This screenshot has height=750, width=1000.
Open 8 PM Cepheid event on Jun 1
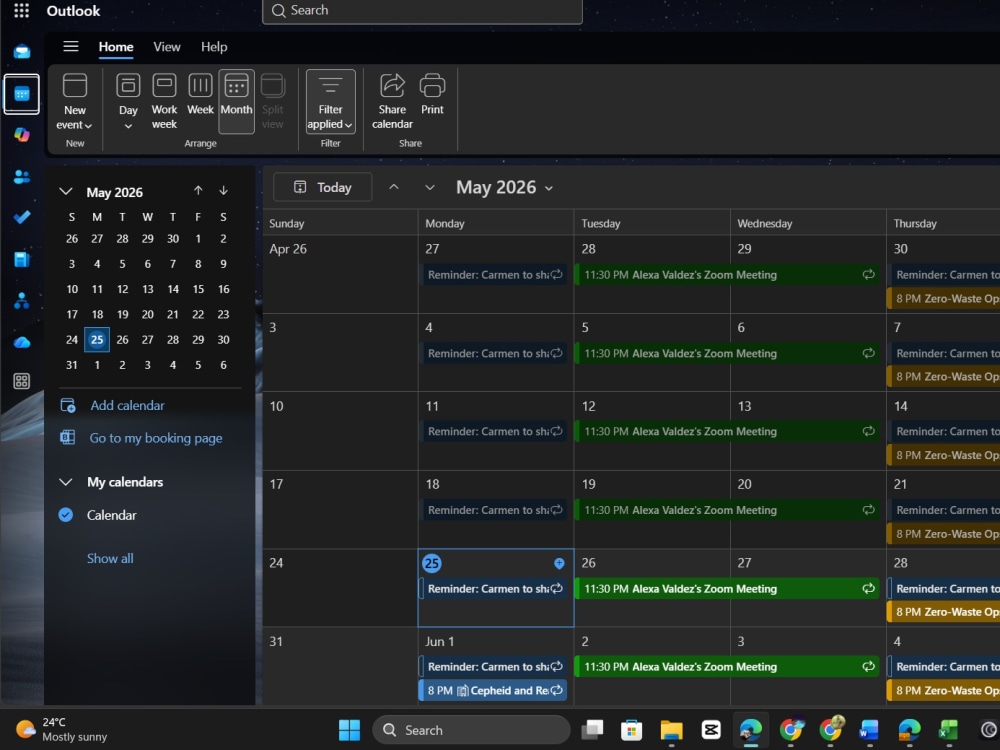click(493, 691)
